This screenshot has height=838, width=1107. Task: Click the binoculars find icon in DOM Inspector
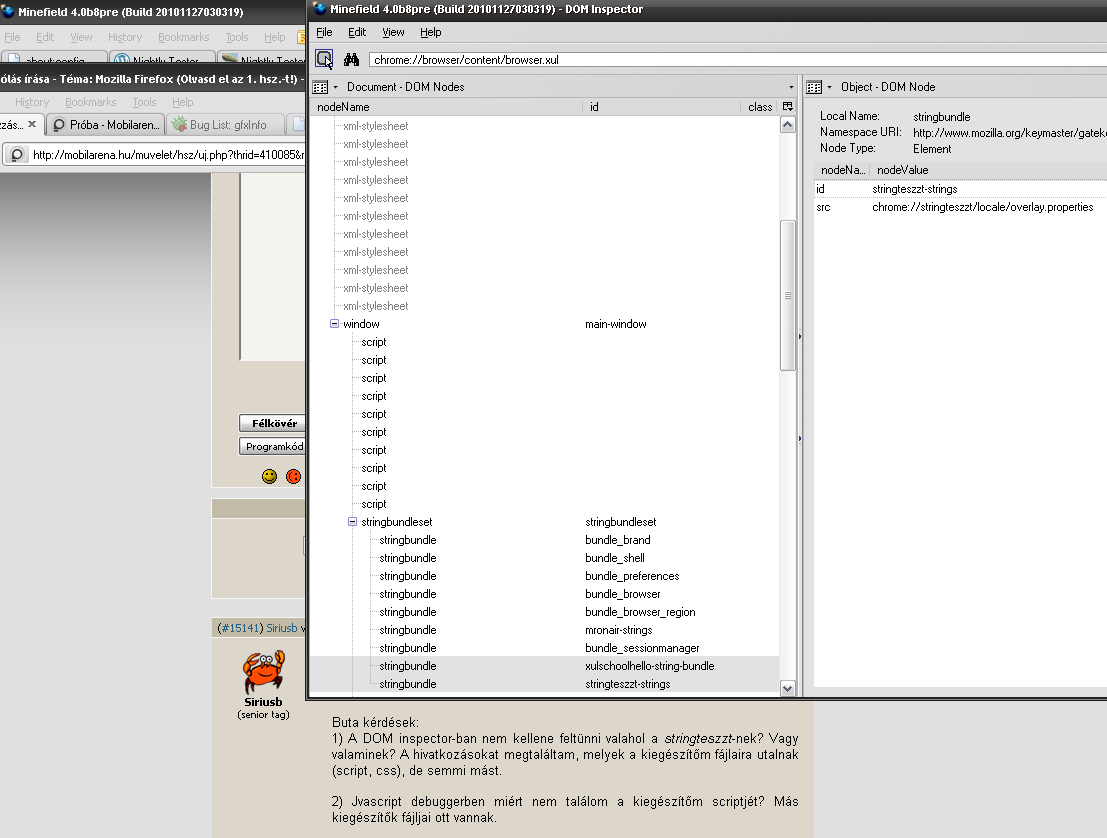click(x=351, y=59)
